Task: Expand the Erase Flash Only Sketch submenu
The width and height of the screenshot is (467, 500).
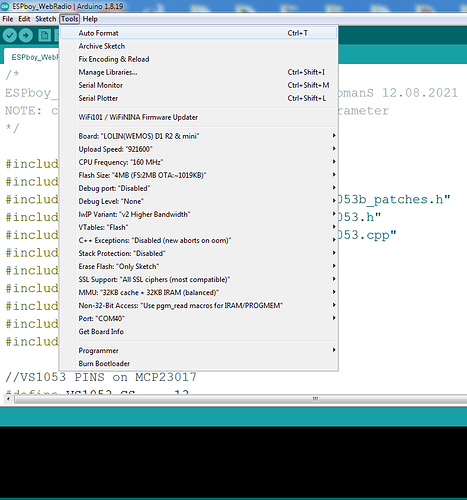Action: (199, 266)
